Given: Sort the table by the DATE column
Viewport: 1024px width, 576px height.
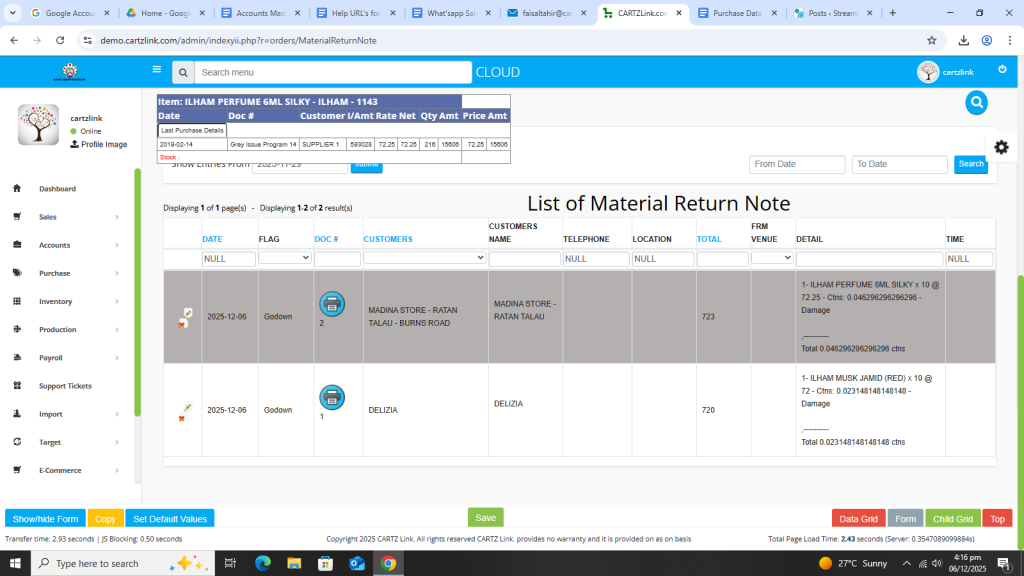Looking at the screenshot, I should (x=212, y=239).
